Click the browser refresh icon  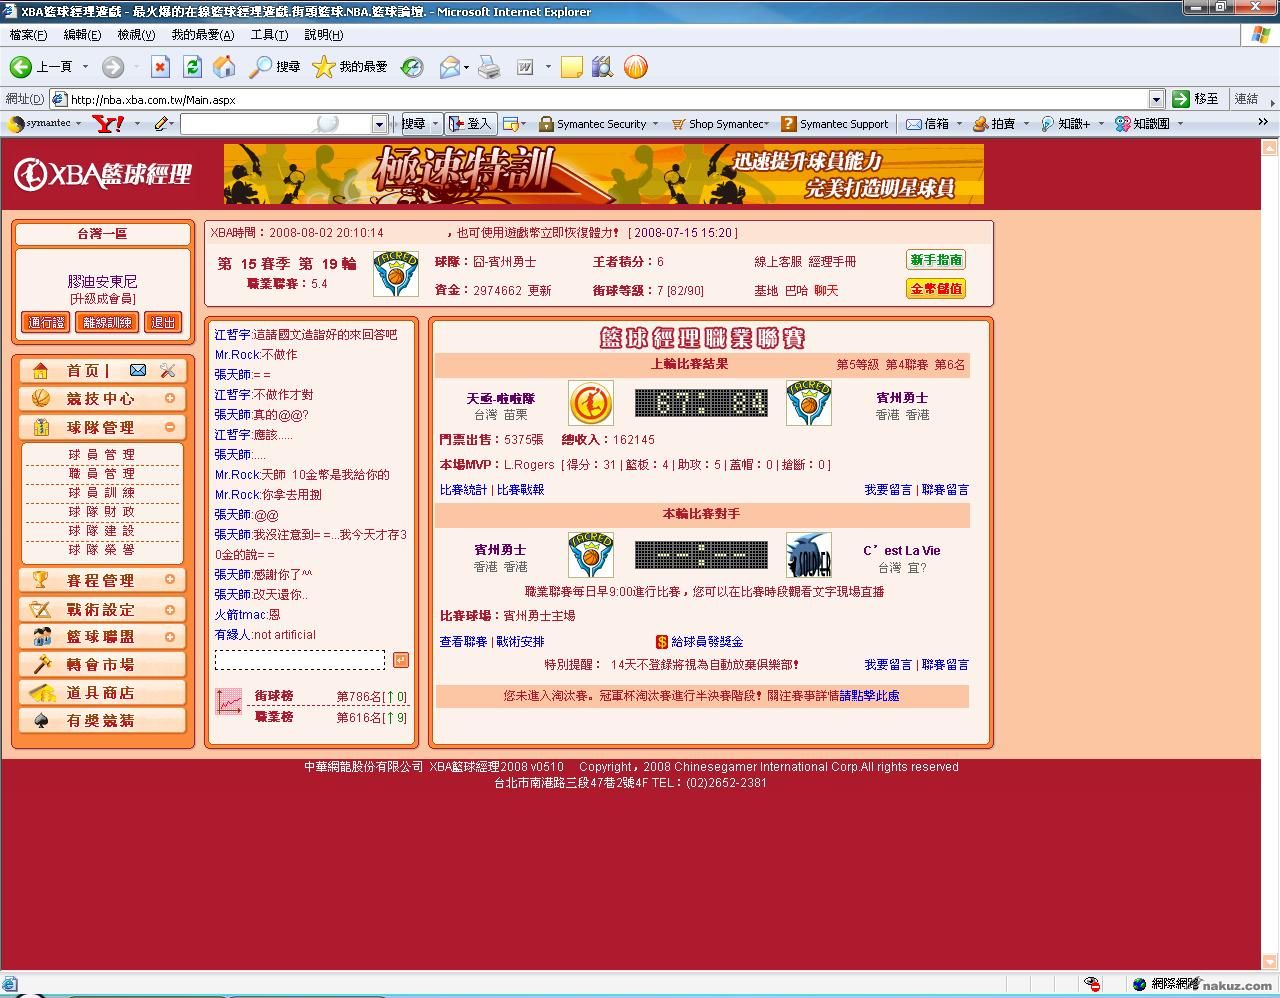coord(192,67)
